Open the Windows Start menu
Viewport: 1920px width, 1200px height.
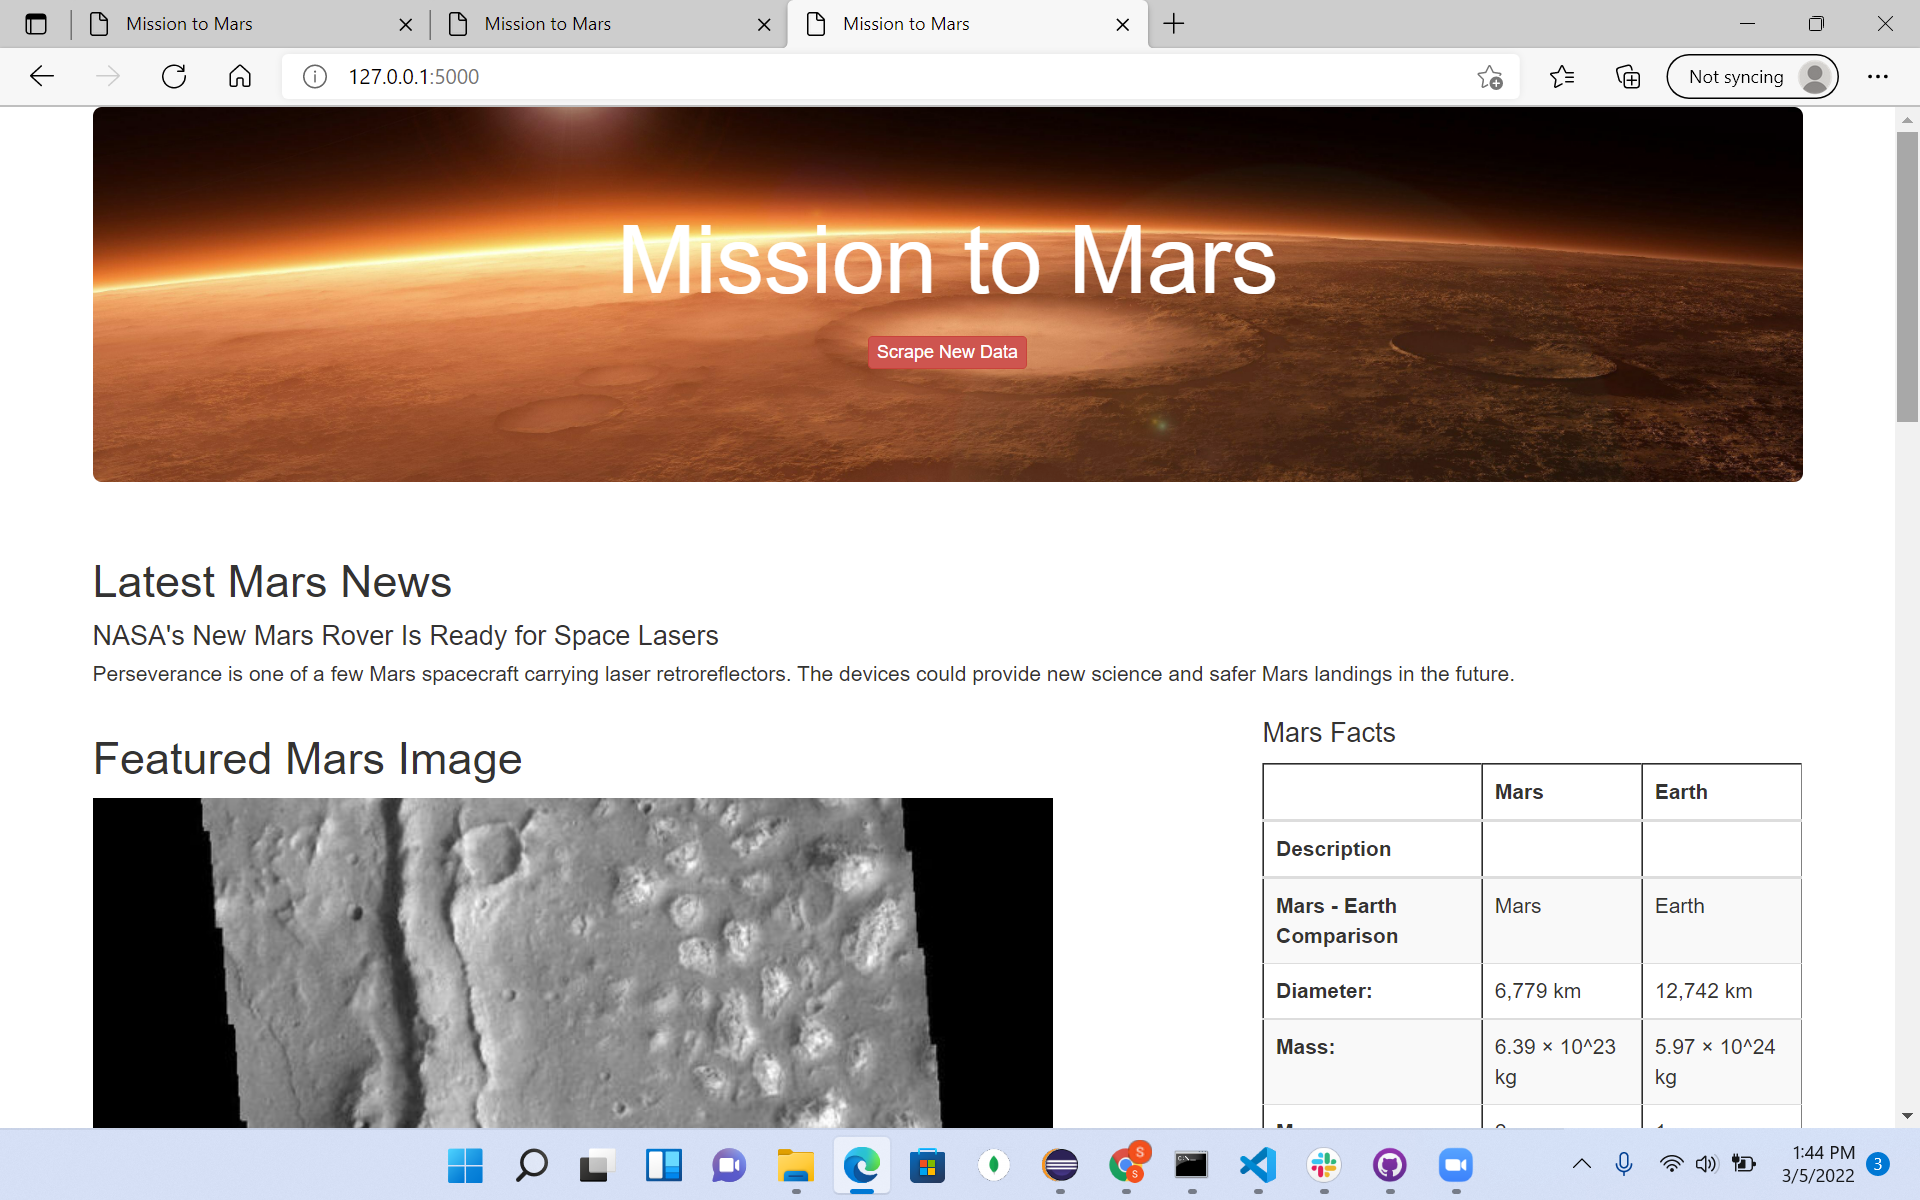tap(465, 1165)
